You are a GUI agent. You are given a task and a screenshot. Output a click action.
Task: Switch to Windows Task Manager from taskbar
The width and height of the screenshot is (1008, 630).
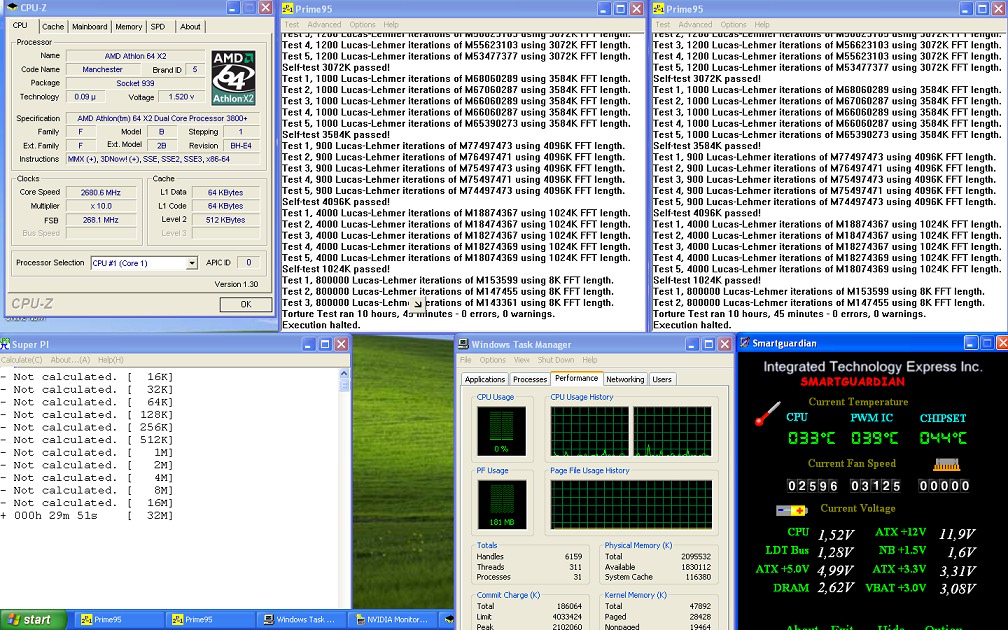[x=300, y=620]
